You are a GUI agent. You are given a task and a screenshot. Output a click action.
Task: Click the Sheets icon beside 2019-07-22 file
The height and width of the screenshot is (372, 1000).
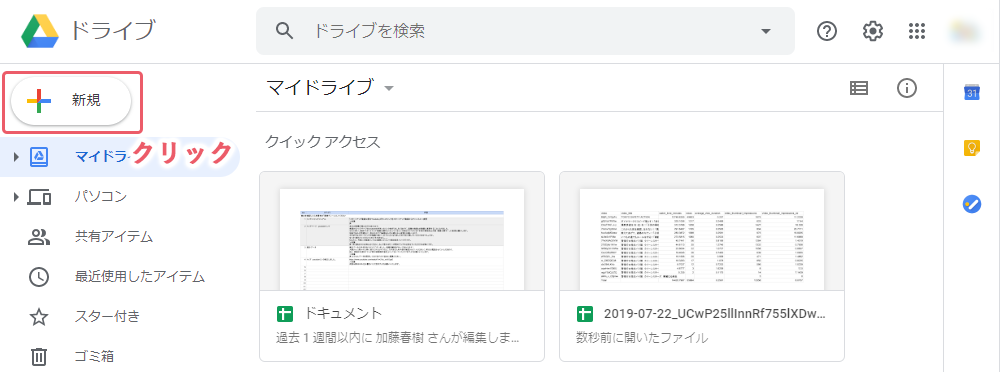(584, 314)
